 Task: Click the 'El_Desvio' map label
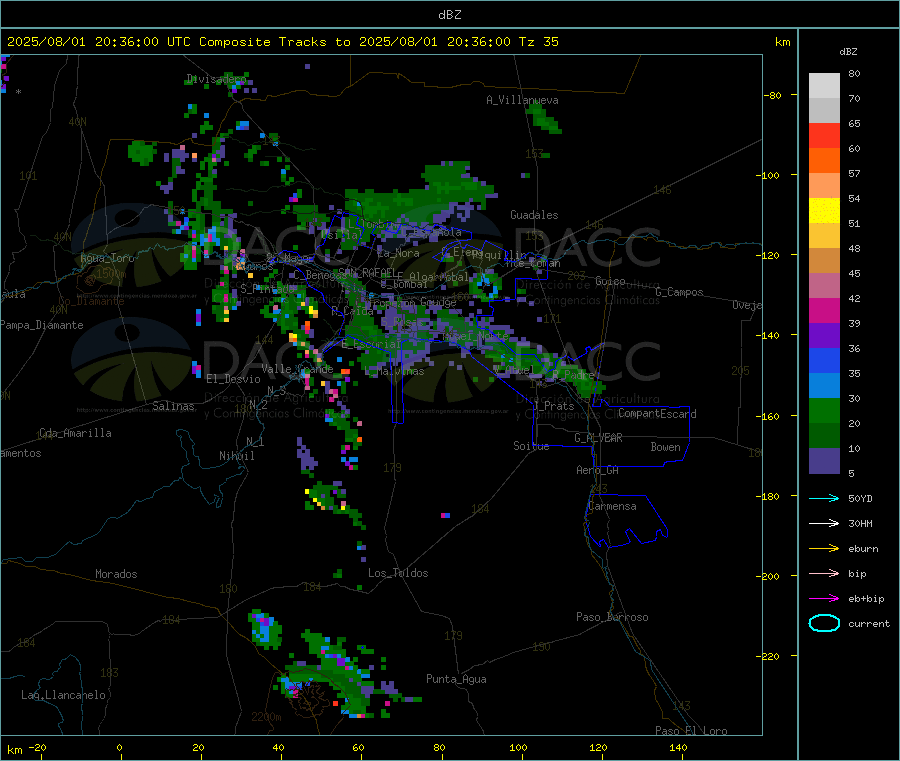point(233,379)
